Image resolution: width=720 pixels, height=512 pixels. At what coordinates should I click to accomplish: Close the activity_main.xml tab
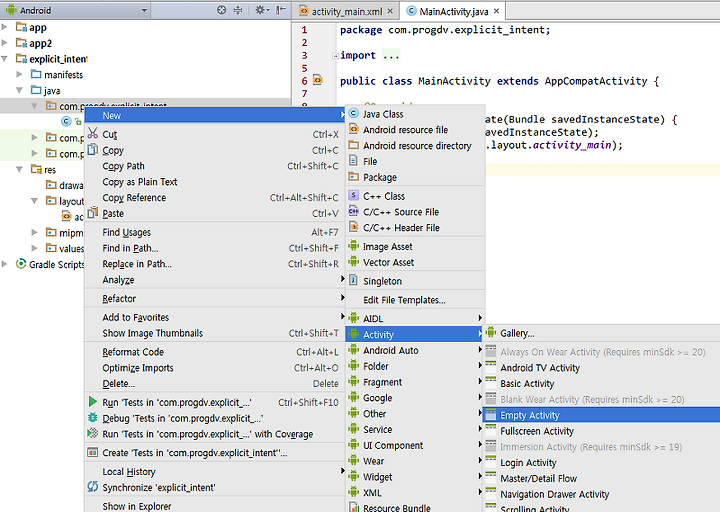[390, 11]
